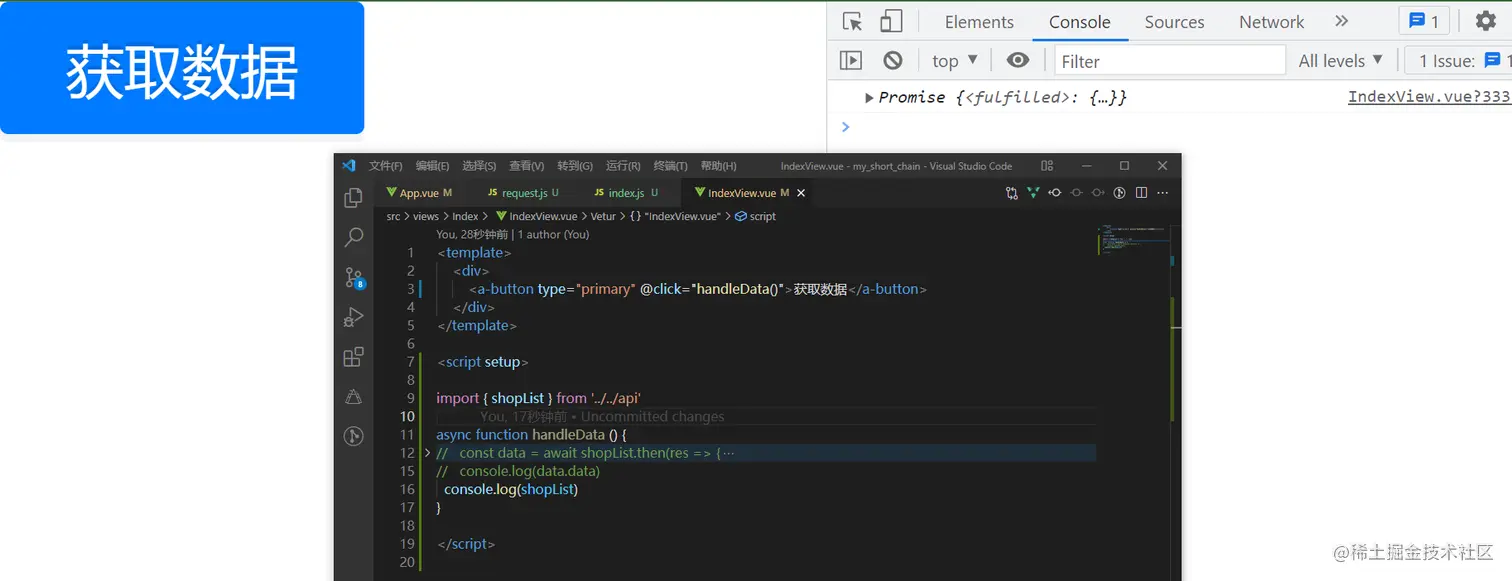Open the 选择(S) menu in VS Code

click(x=480, y=166)
